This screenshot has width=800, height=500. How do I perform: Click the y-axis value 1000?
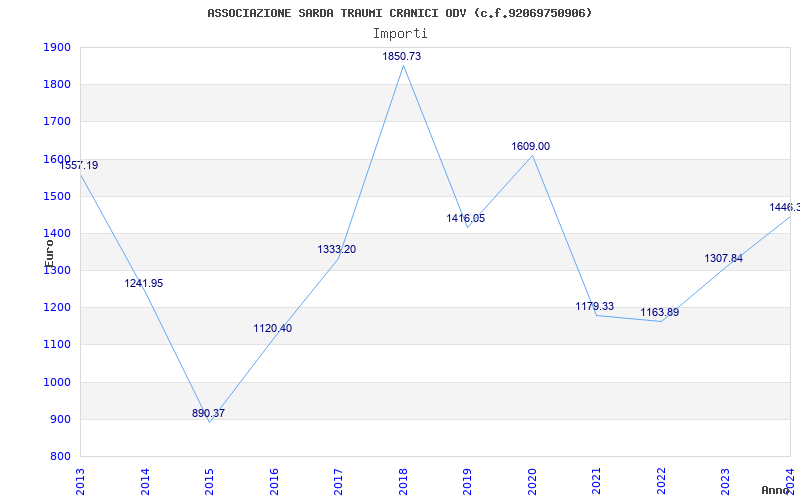tap(57, 382)
